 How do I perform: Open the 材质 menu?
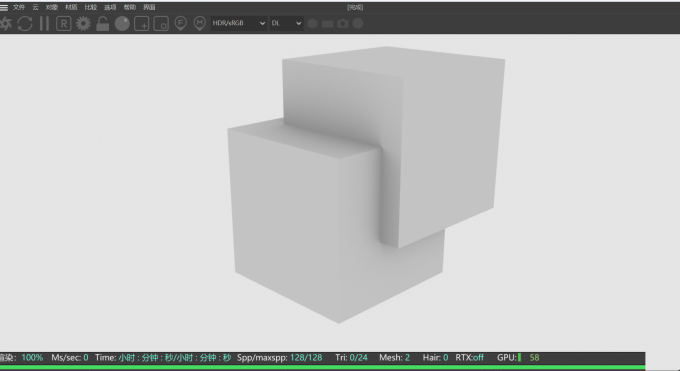click(x=71, y=7)
